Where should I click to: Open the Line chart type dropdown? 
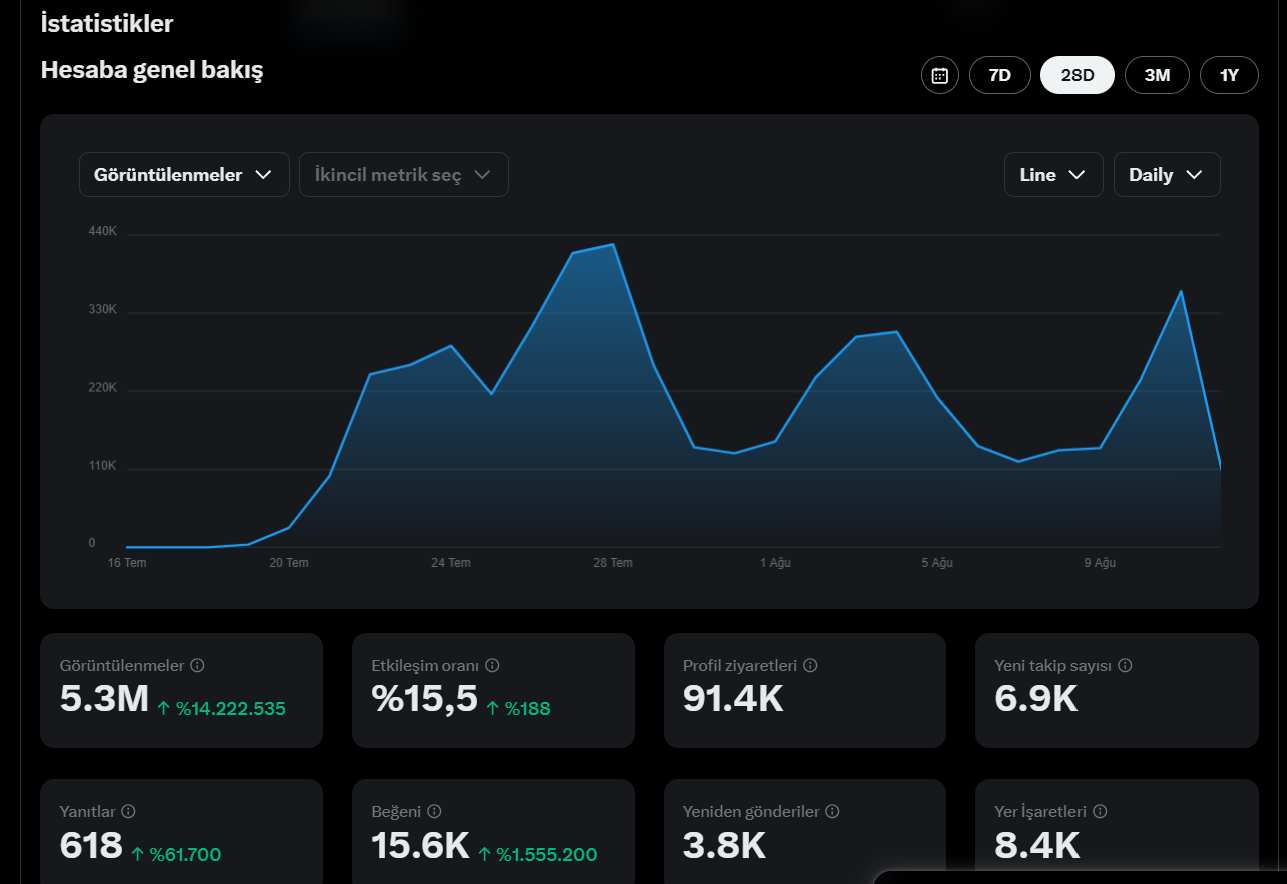(x=1054, y=175)
